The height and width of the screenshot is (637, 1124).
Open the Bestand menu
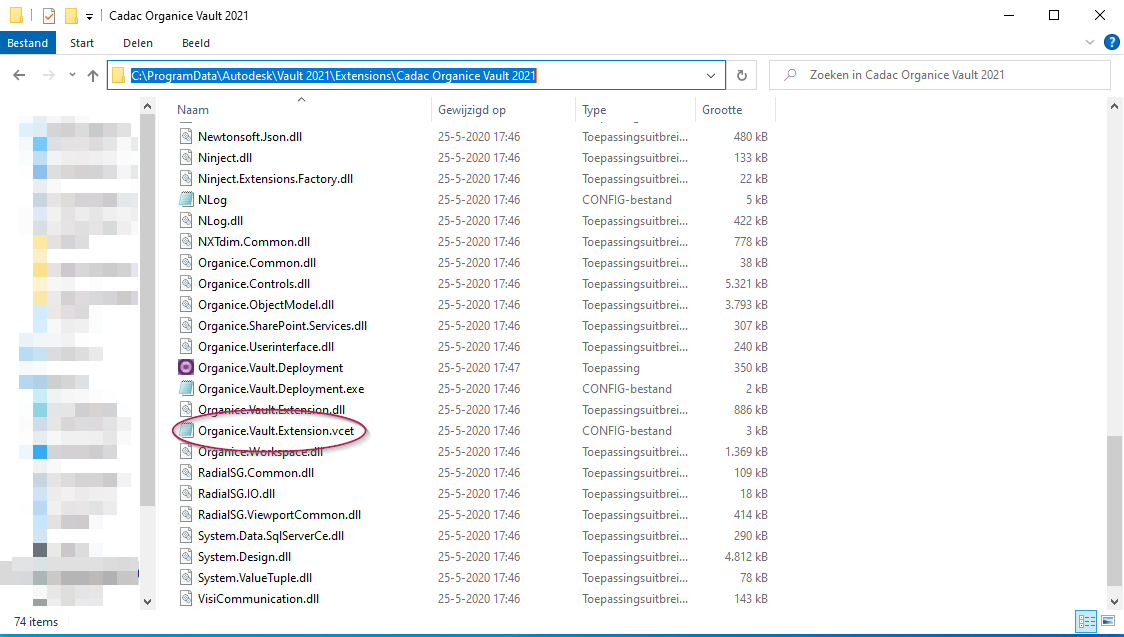pos(28,43)
